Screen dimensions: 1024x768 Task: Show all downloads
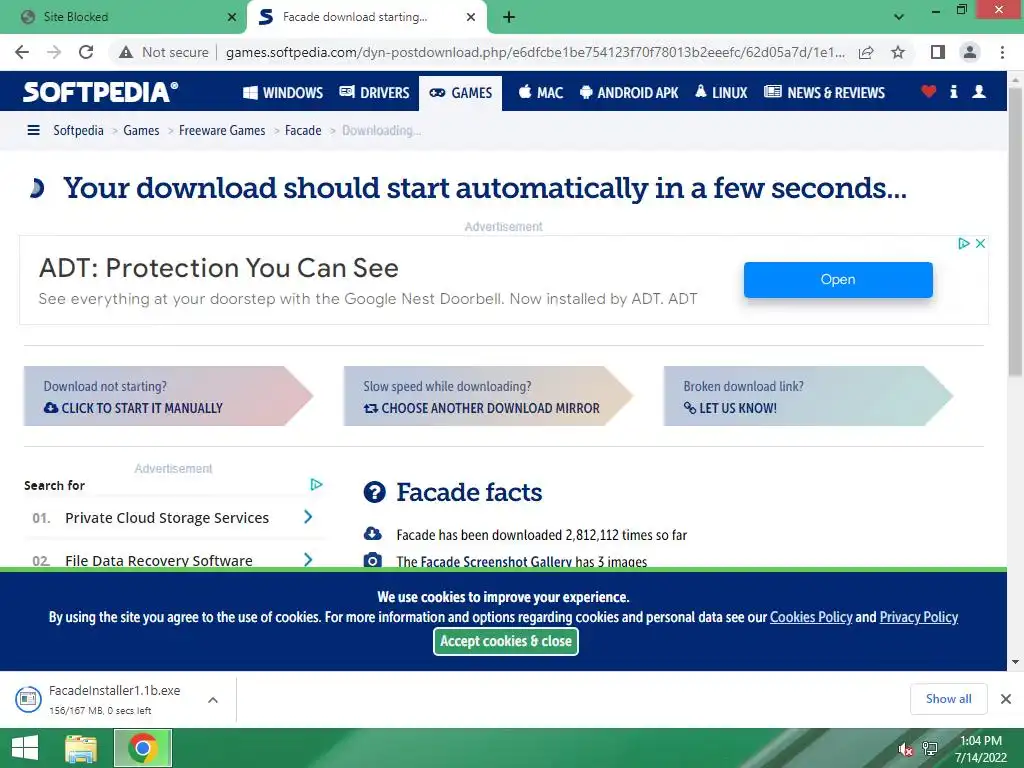pyautogui.click(x=948, y=699)
